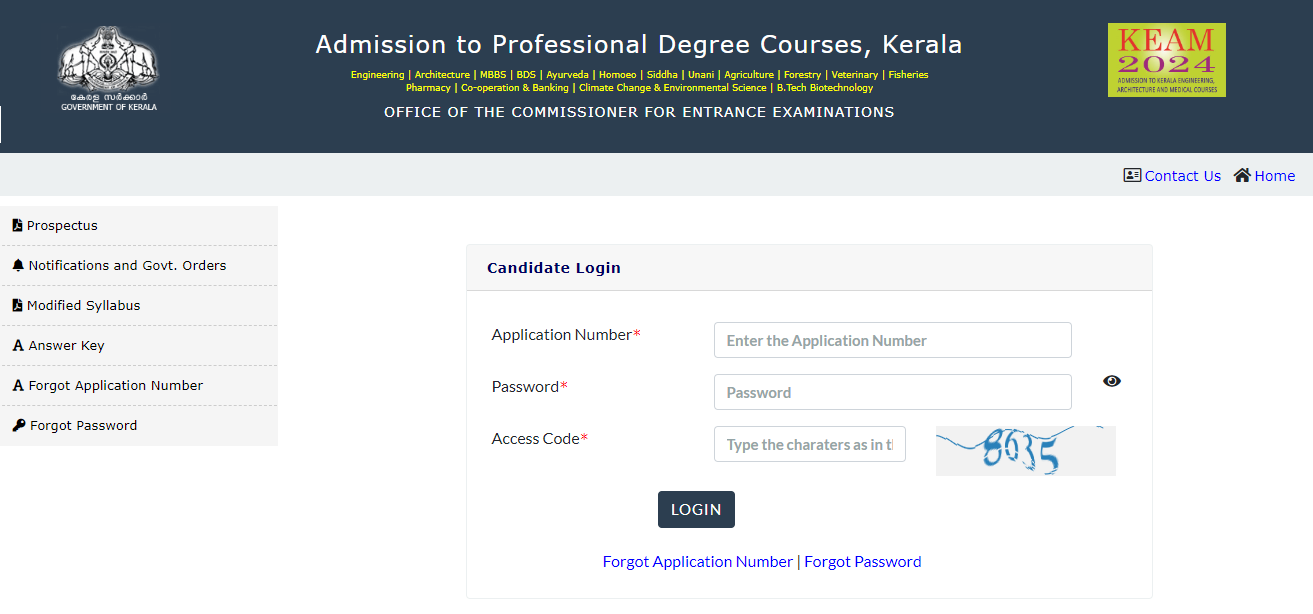Click the Forgot Password key icon
Screen dimensions: 1313x614
(19, 425)
